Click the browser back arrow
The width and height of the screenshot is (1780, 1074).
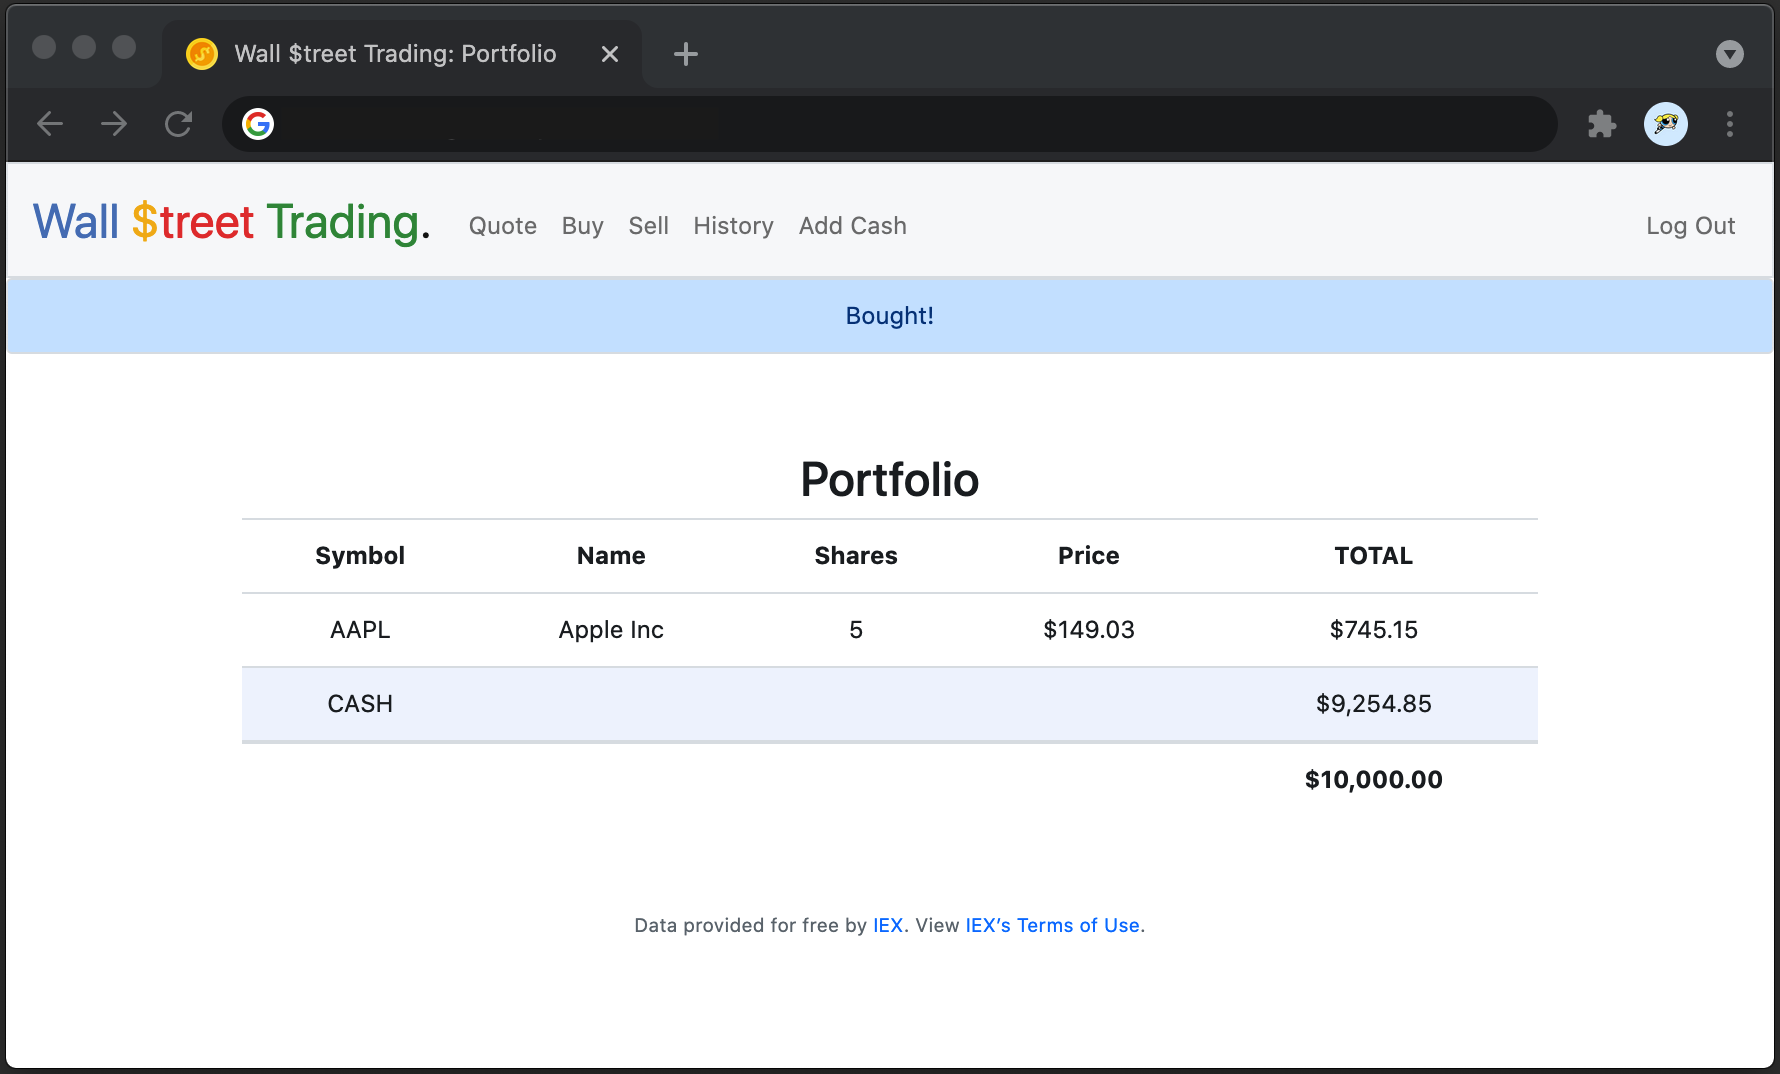tap(50, 124)
